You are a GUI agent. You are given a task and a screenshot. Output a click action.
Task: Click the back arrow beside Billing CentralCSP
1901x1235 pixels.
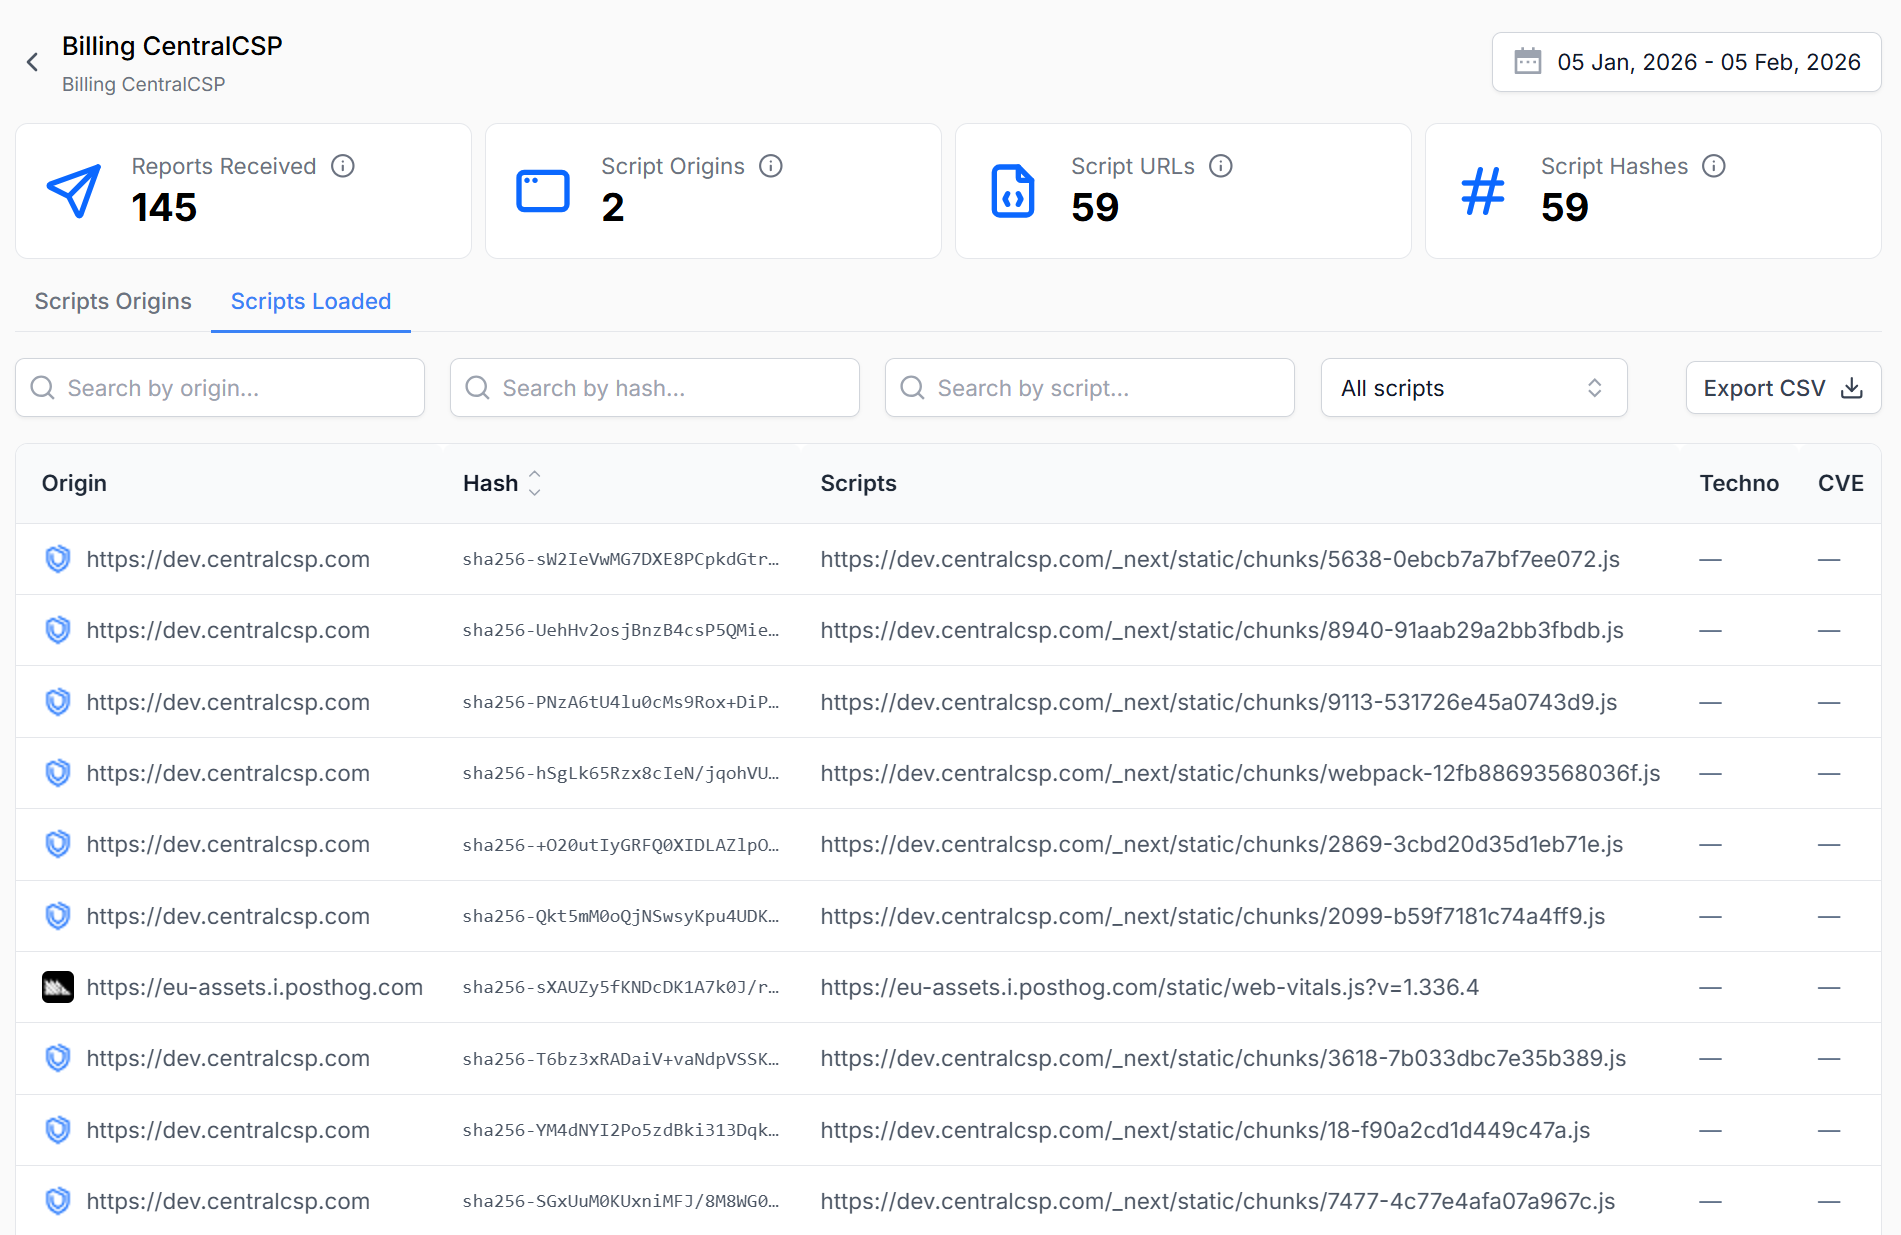point(33,61)
